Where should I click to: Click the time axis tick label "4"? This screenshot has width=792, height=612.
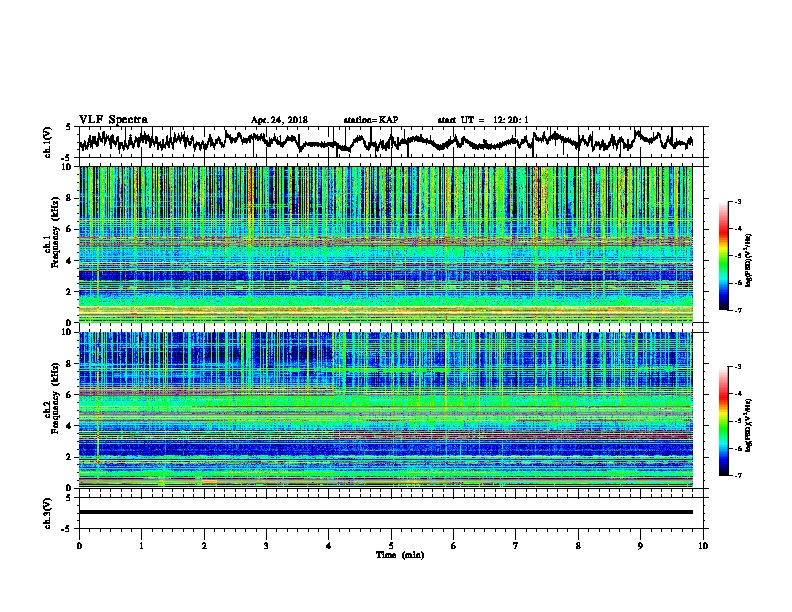click(329, 546)
